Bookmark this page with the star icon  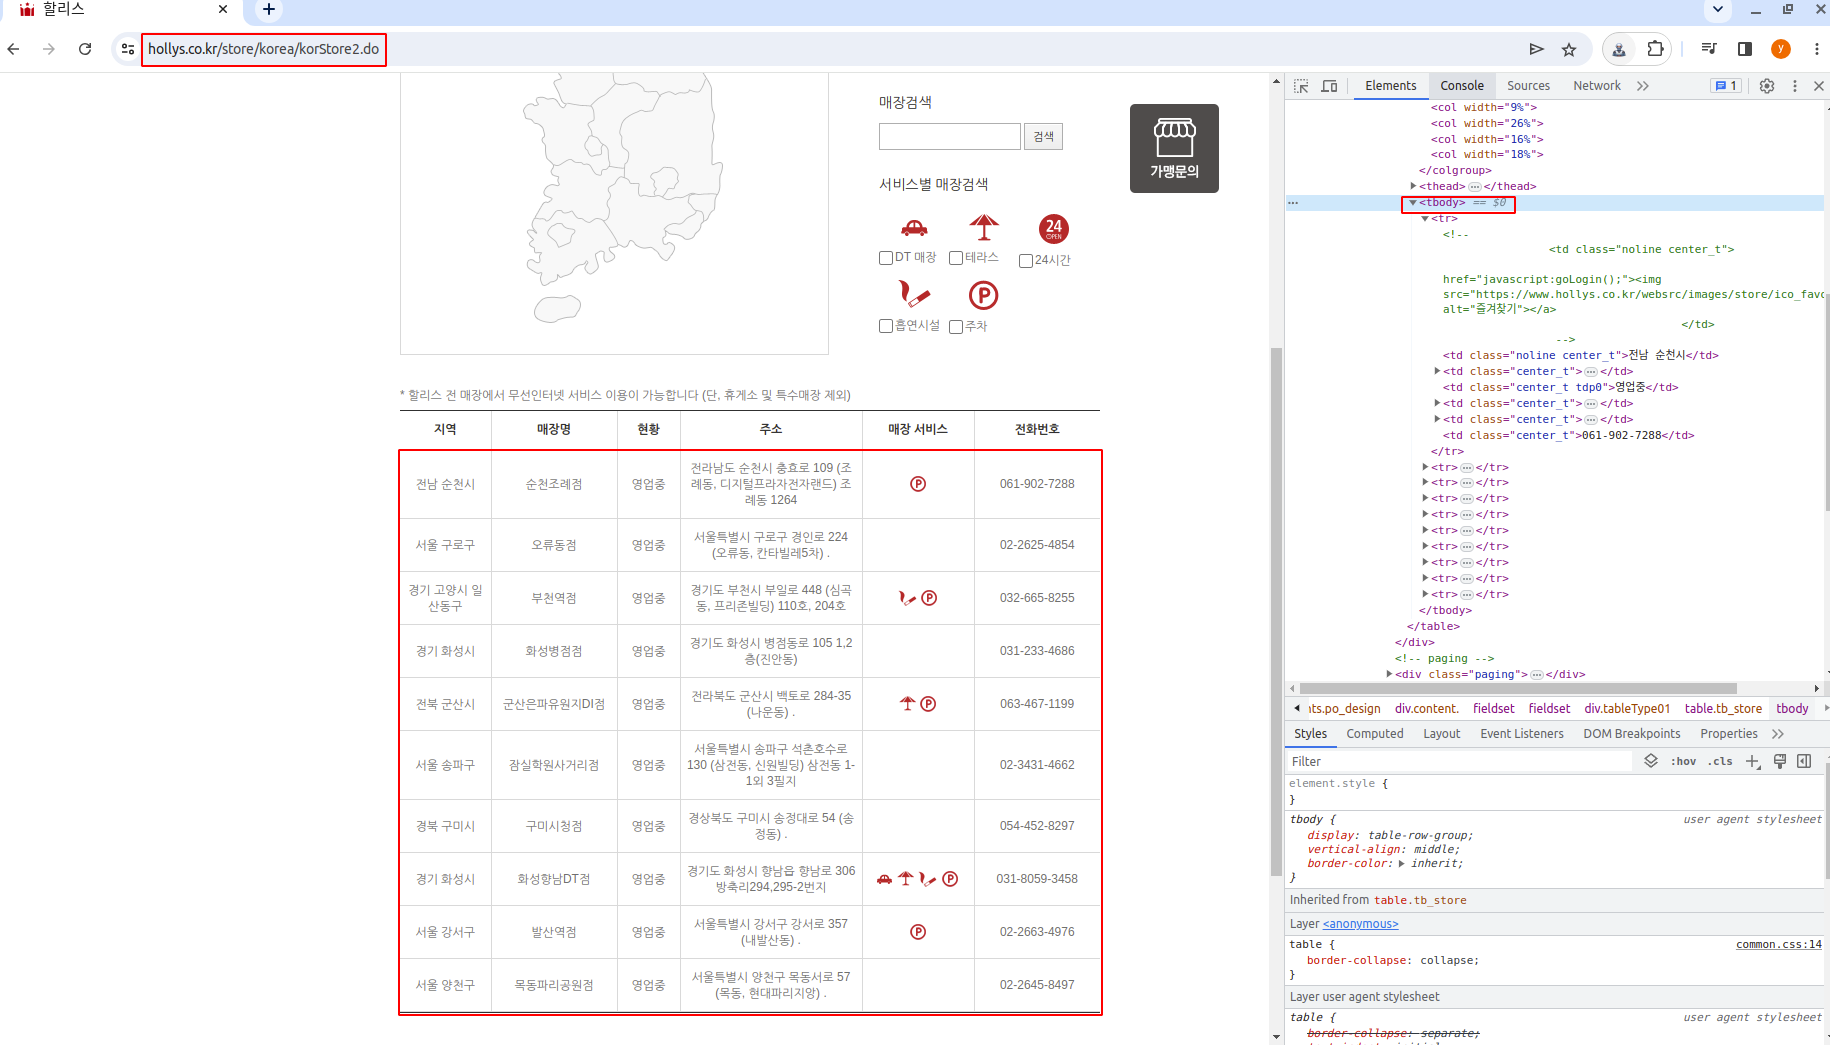pos(1569,49)
